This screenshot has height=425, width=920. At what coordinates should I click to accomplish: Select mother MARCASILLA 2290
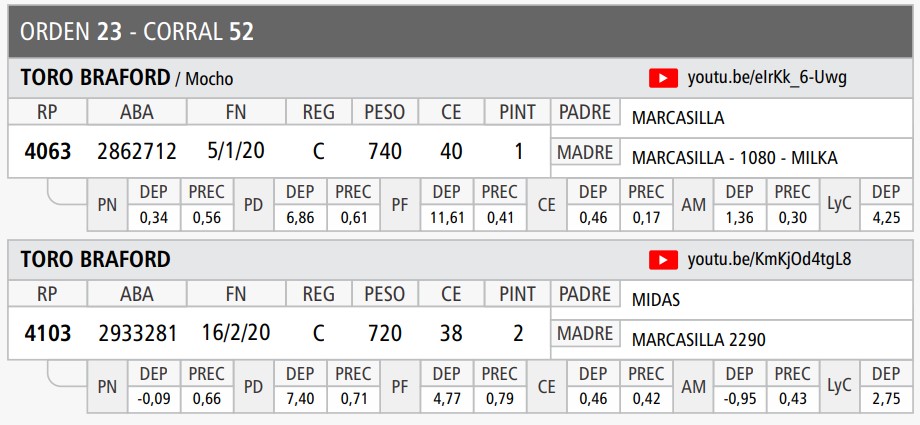coord(699,340)
